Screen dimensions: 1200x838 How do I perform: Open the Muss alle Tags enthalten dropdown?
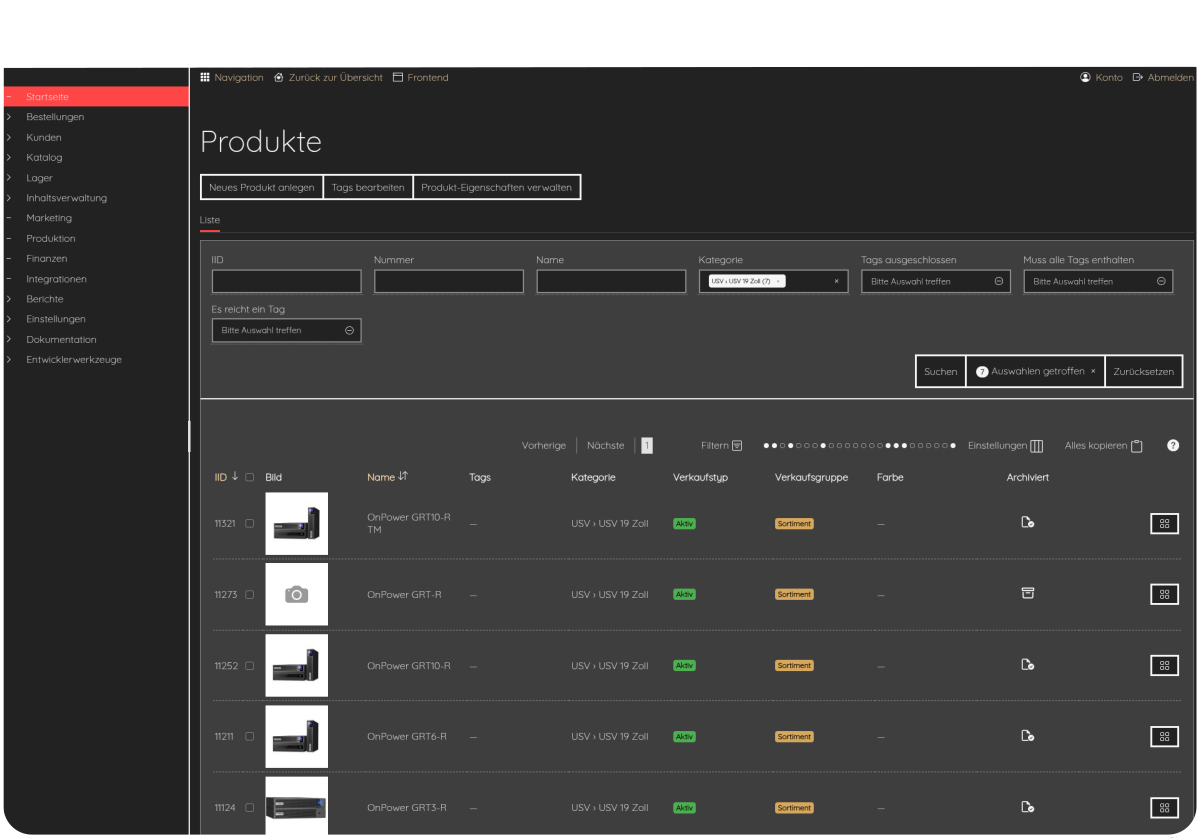click(1097, 281)
